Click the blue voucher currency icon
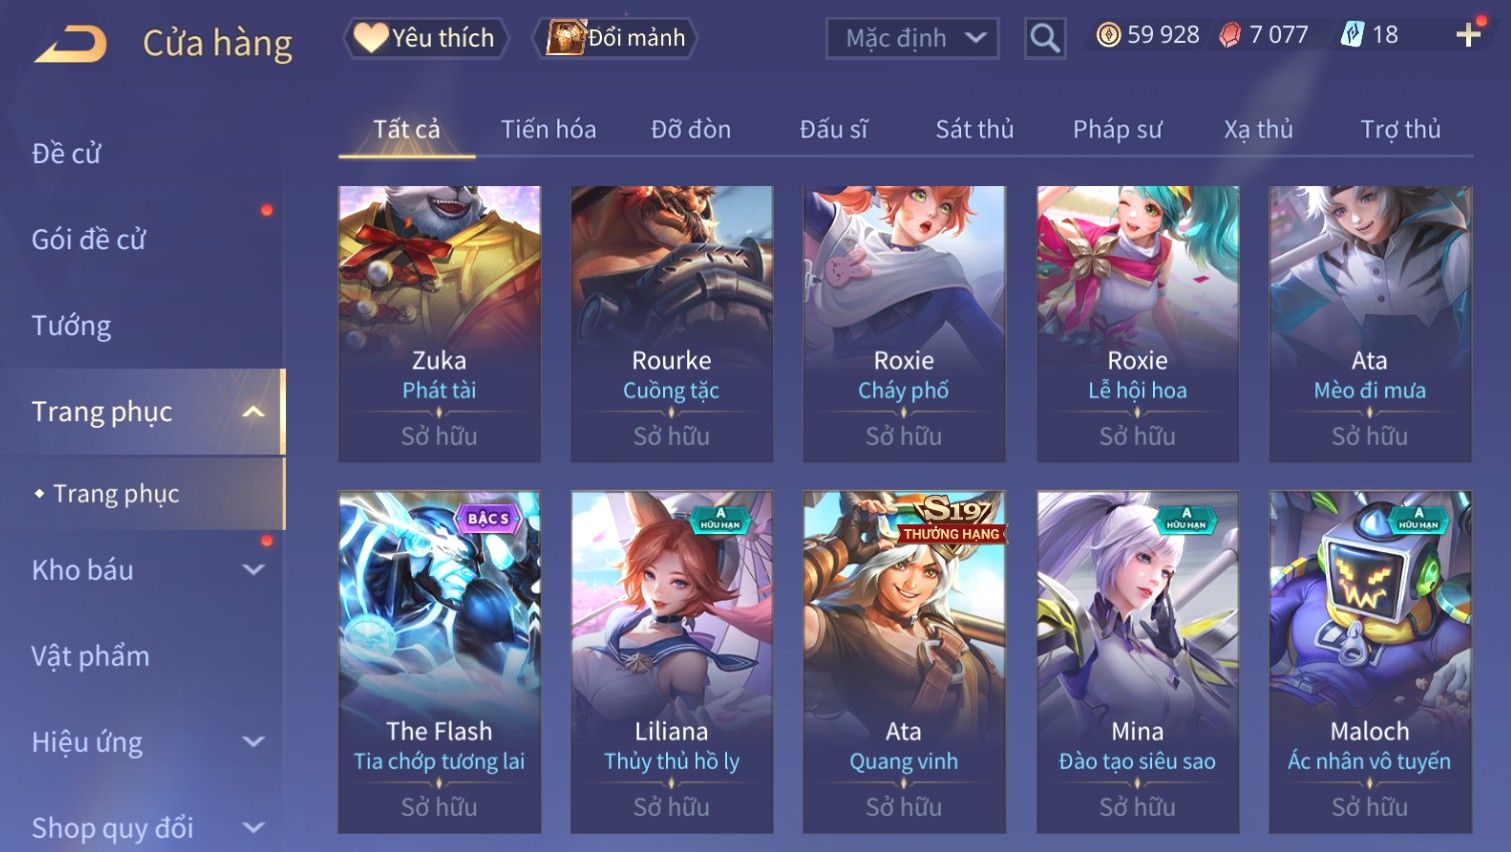This screenshot has width=1511, height=852. [x=1352, y=35]
